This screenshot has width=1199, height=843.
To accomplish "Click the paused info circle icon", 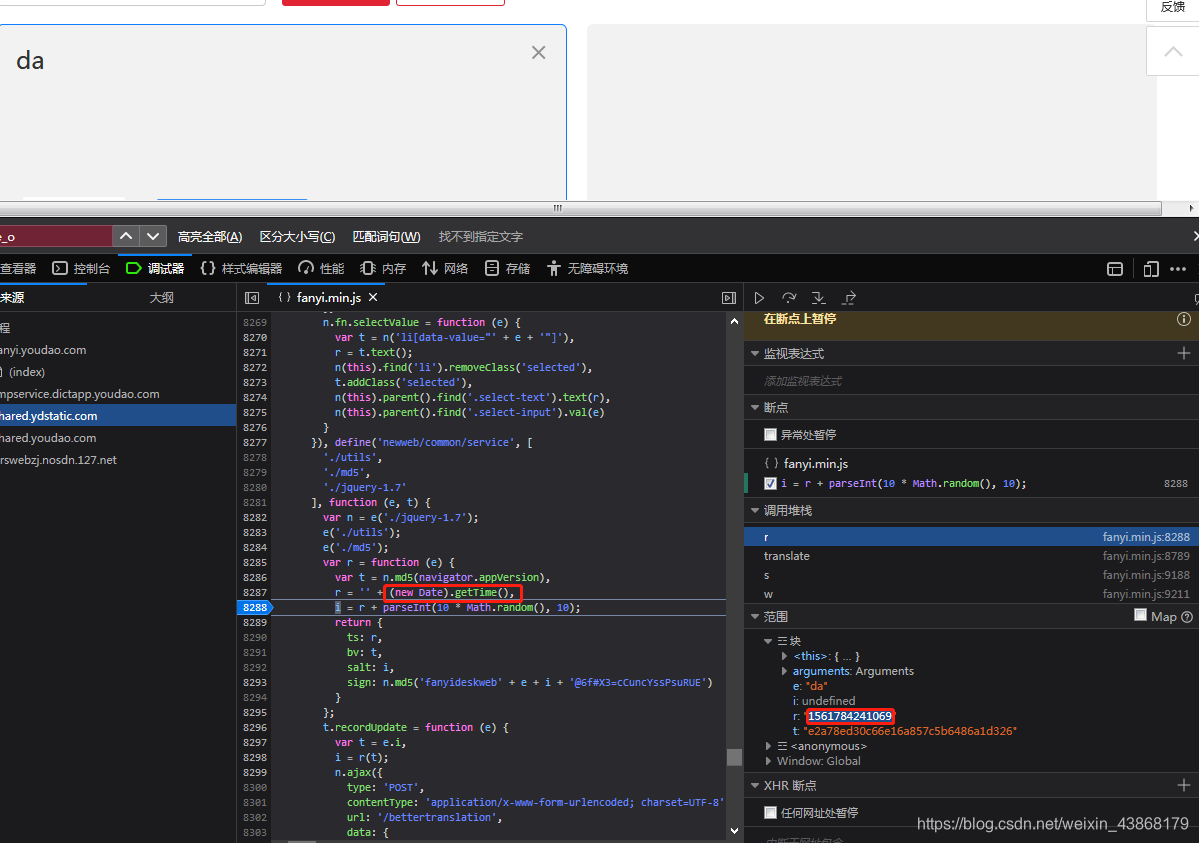I will [x=1184, y=319].
